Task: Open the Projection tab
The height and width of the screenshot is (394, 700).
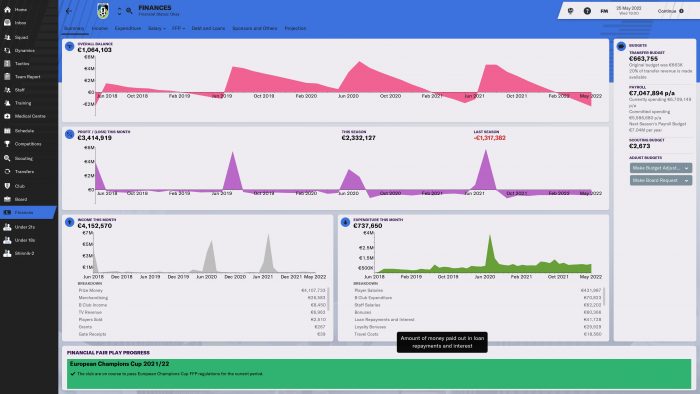Action: pyautogui.click(x=295, y=28)
